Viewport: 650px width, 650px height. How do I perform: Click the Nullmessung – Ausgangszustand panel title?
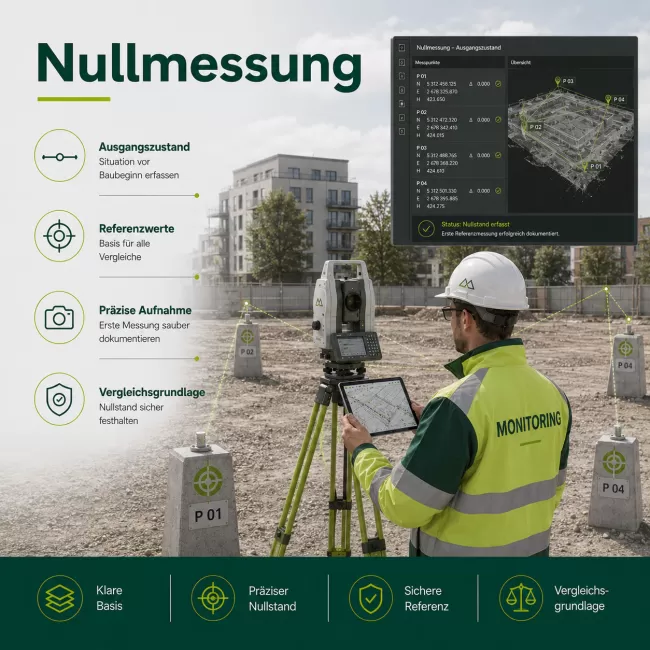458,48
